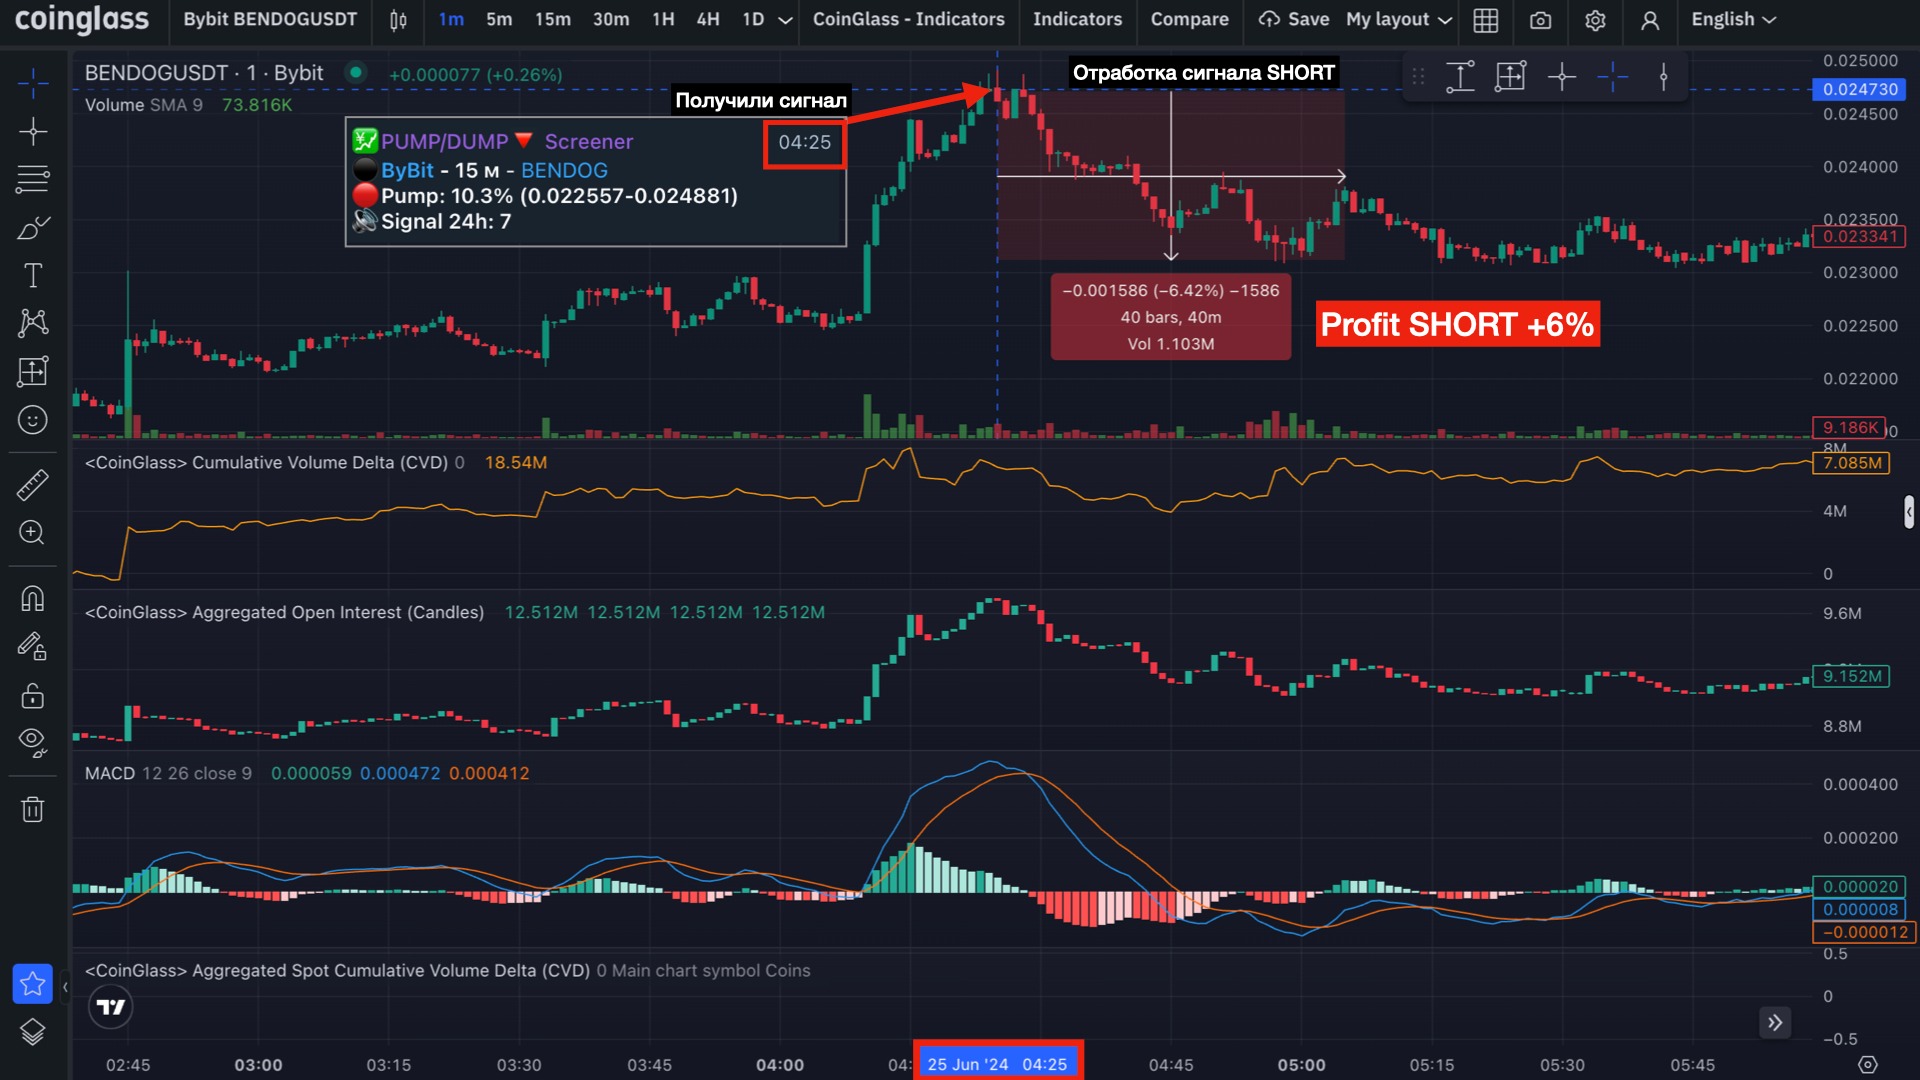Open the Indicators menu
Image resolution: width=1920 pixels, height=1080 pixels.
coord(1077,20)
